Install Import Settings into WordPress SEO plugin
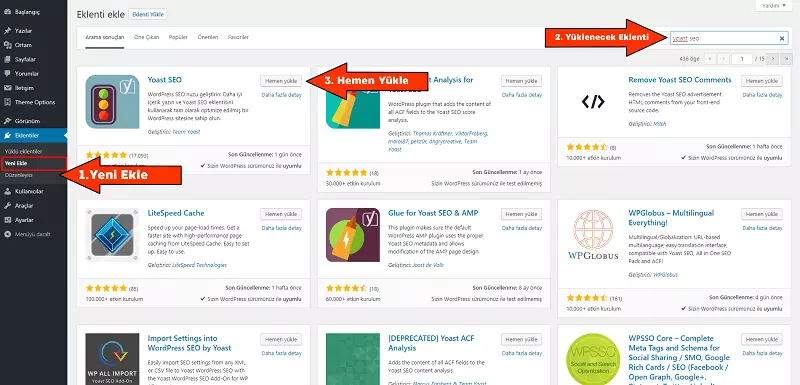The height and width of the screenshot is (385, 800). tap(281, 339)
